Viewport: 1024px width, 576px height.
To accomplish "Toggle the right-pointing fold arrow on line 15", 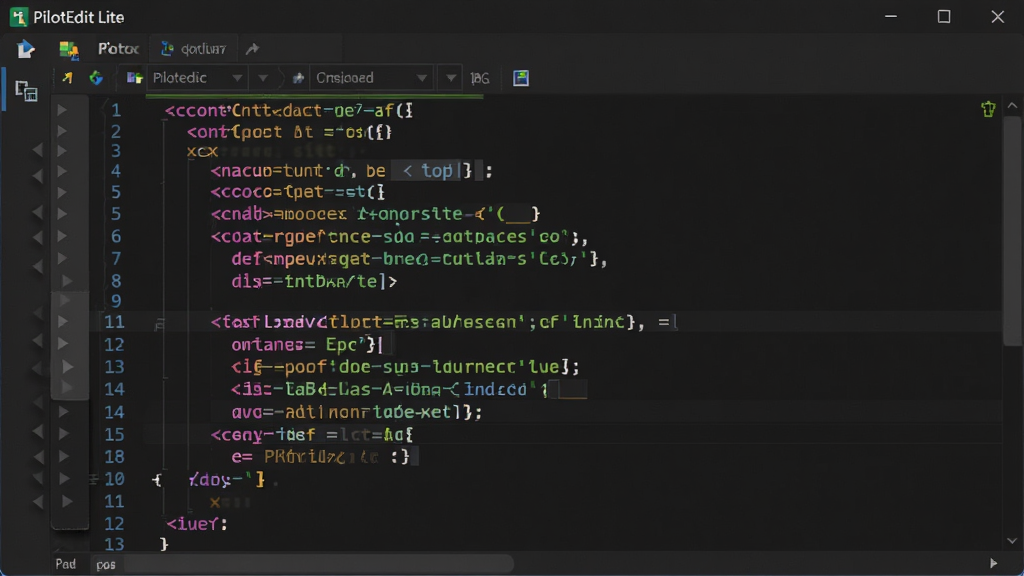I will pos(64,434).
